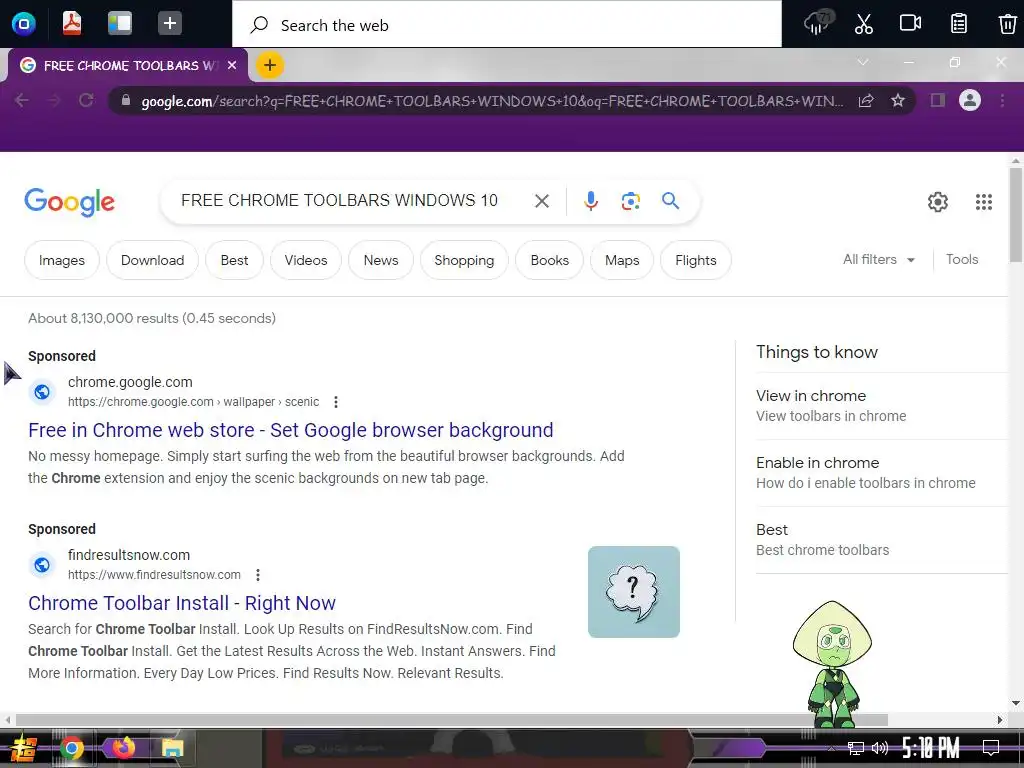Open the notification center icon
The width and height of the screenshot is (1024, 768).
991,748
